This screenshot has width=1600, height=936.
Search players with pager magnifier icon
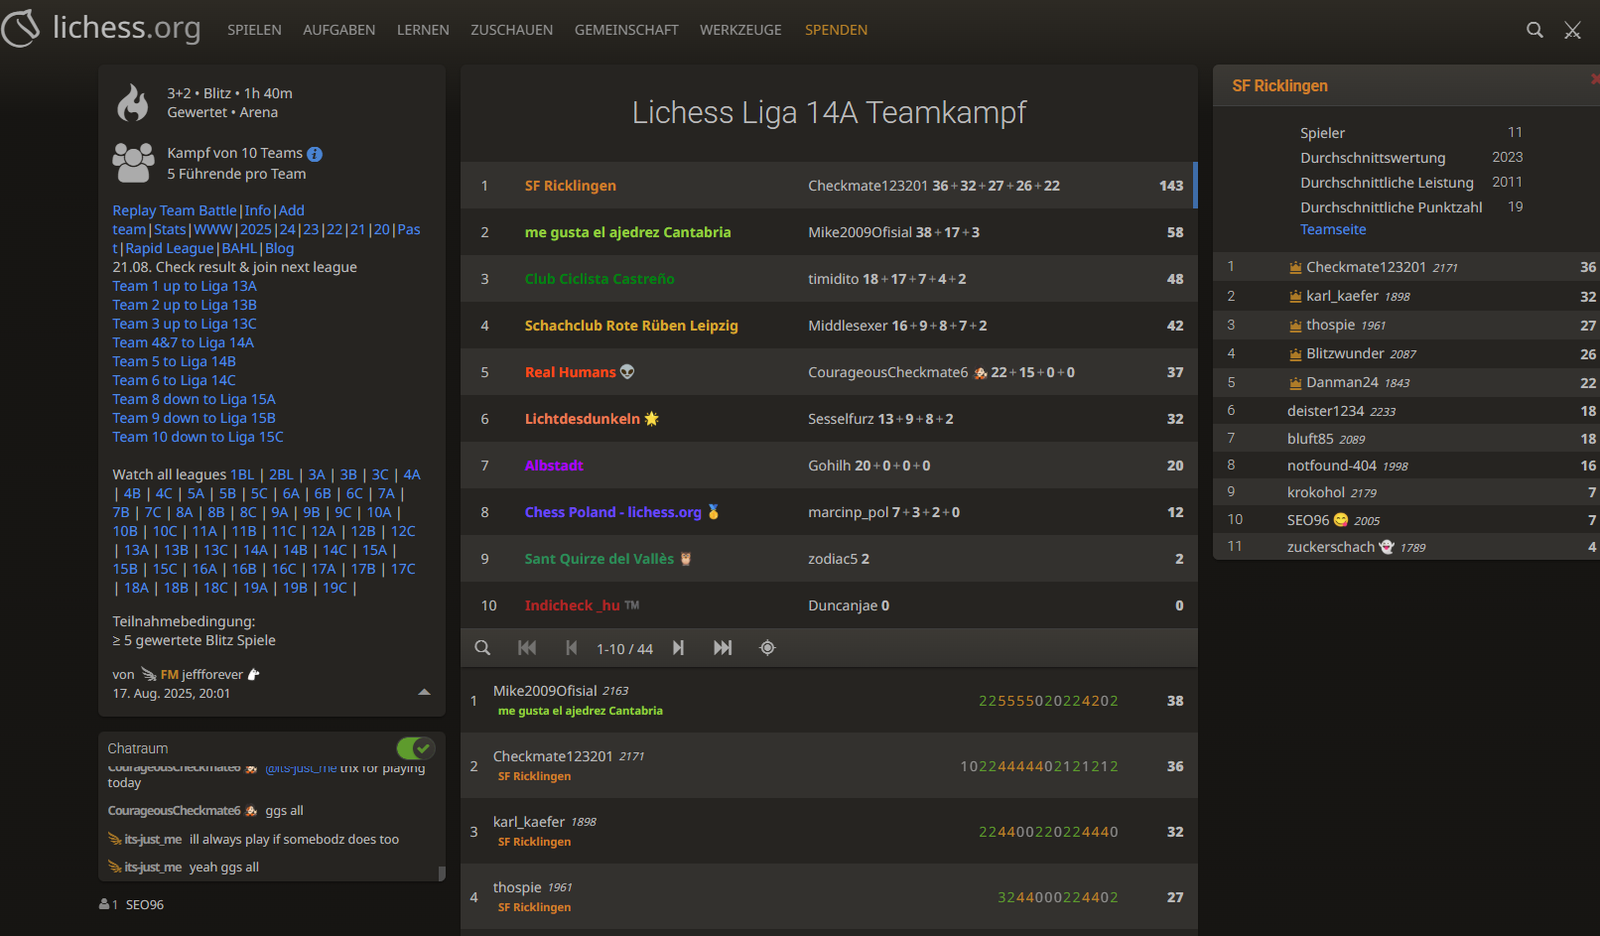point(482,648)
